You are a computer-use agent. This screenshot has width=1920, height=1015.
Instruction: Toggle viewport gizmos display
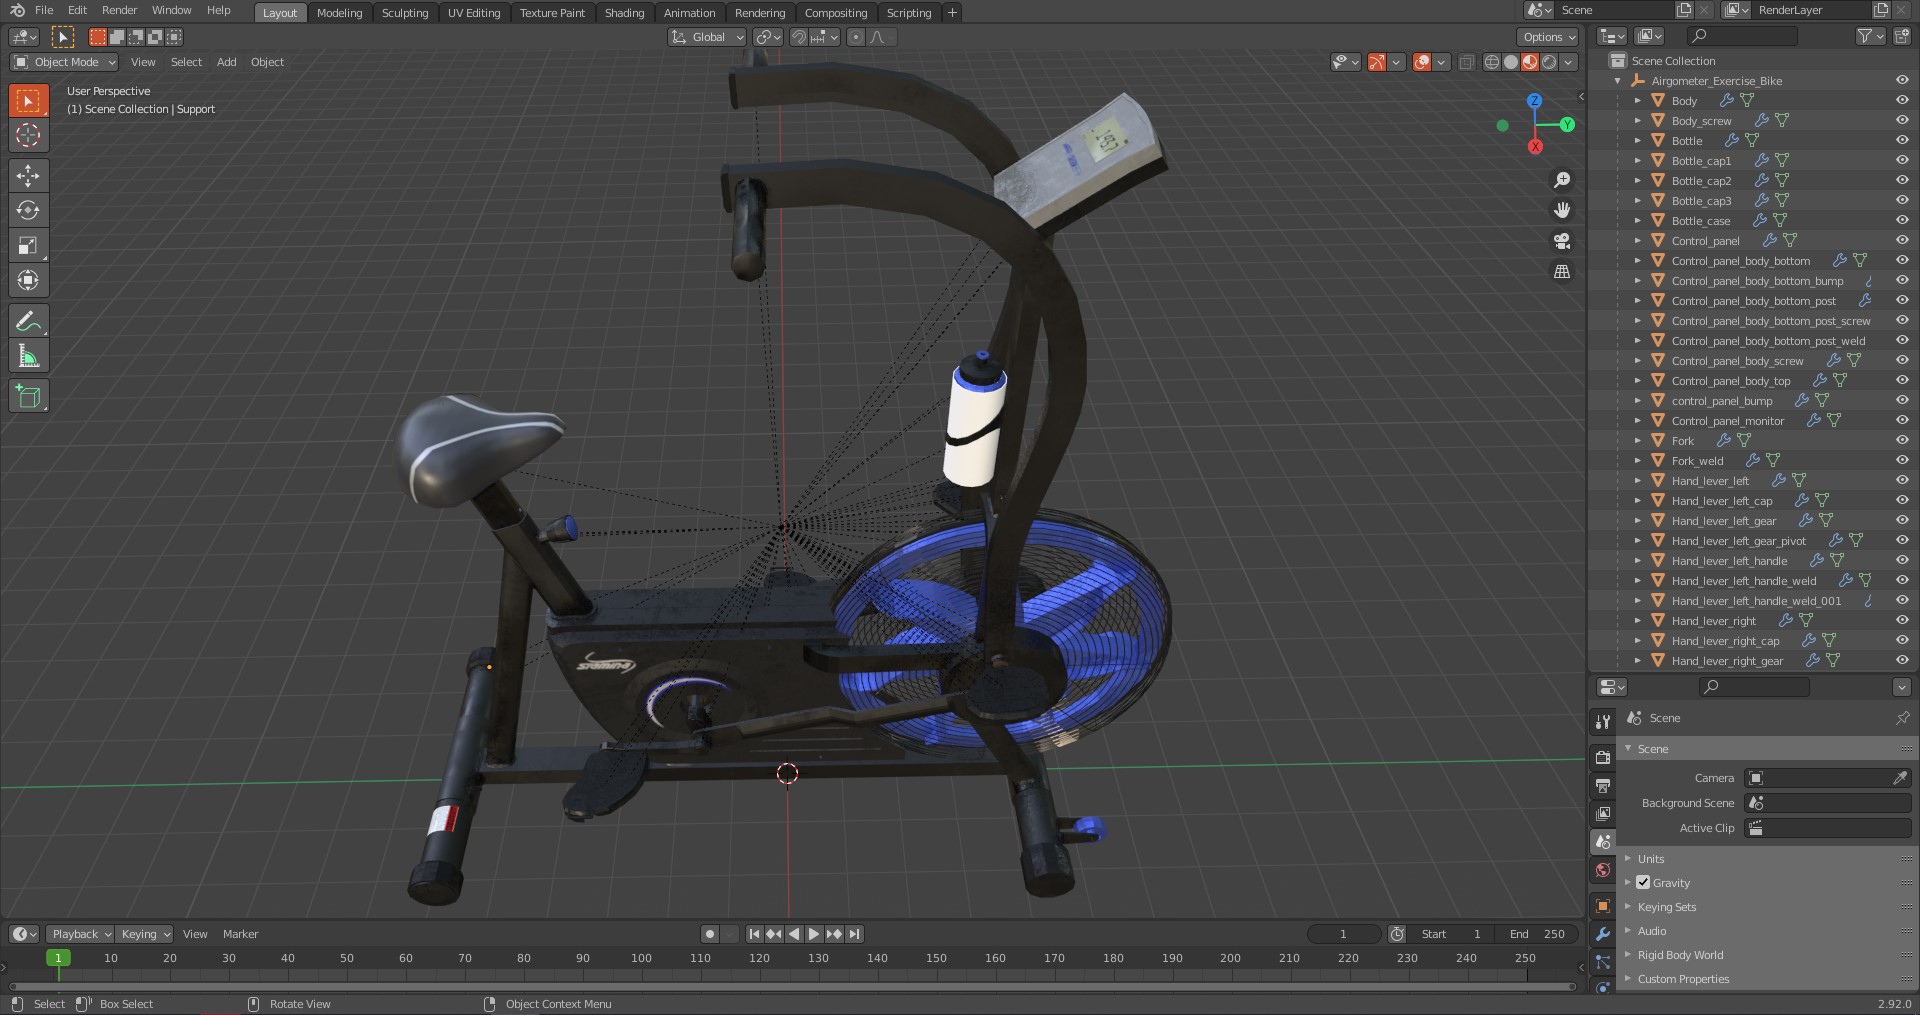click(1377, 62)
